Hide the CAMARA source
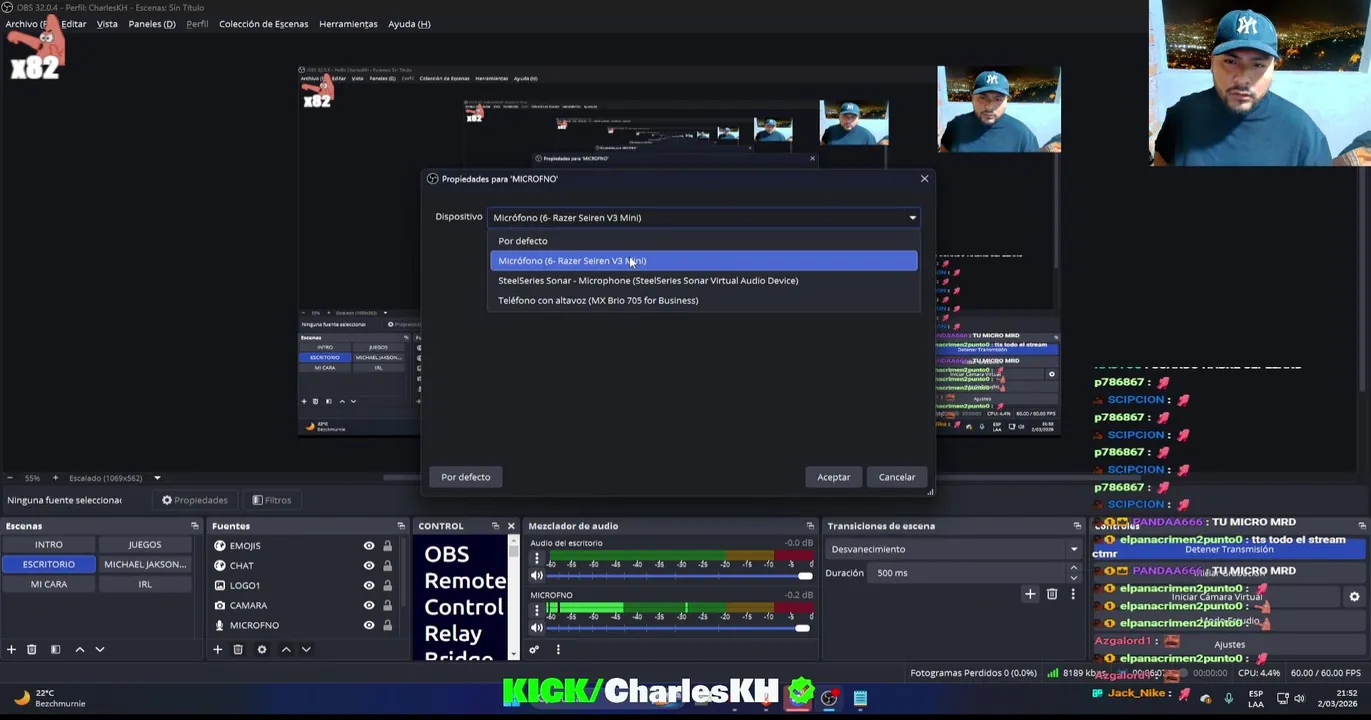1371x720 pixels. click(369, 606)
